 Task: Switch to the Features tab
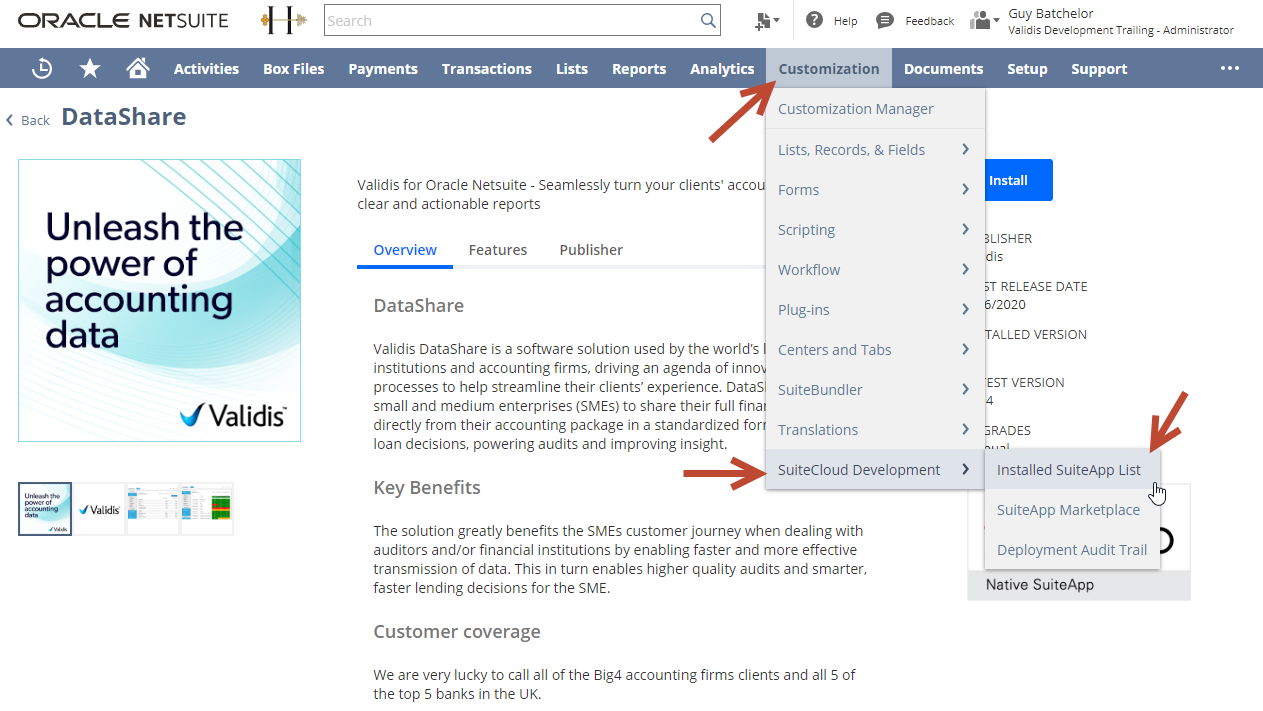(498, 250)
